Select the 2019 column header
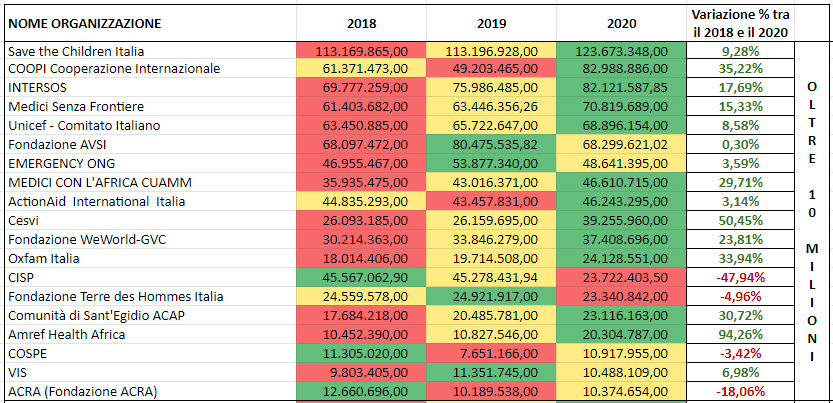Image resolution: width=833 pixels, height=403 pixels. tap(491, 22)
